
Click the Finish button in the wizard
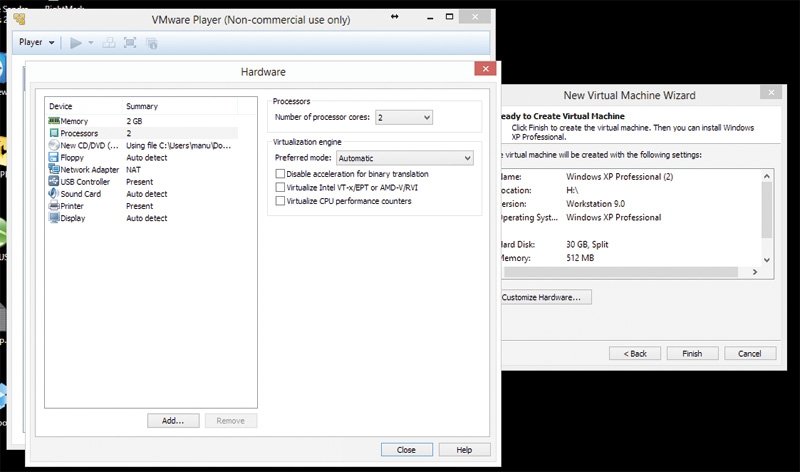(692, 354)
